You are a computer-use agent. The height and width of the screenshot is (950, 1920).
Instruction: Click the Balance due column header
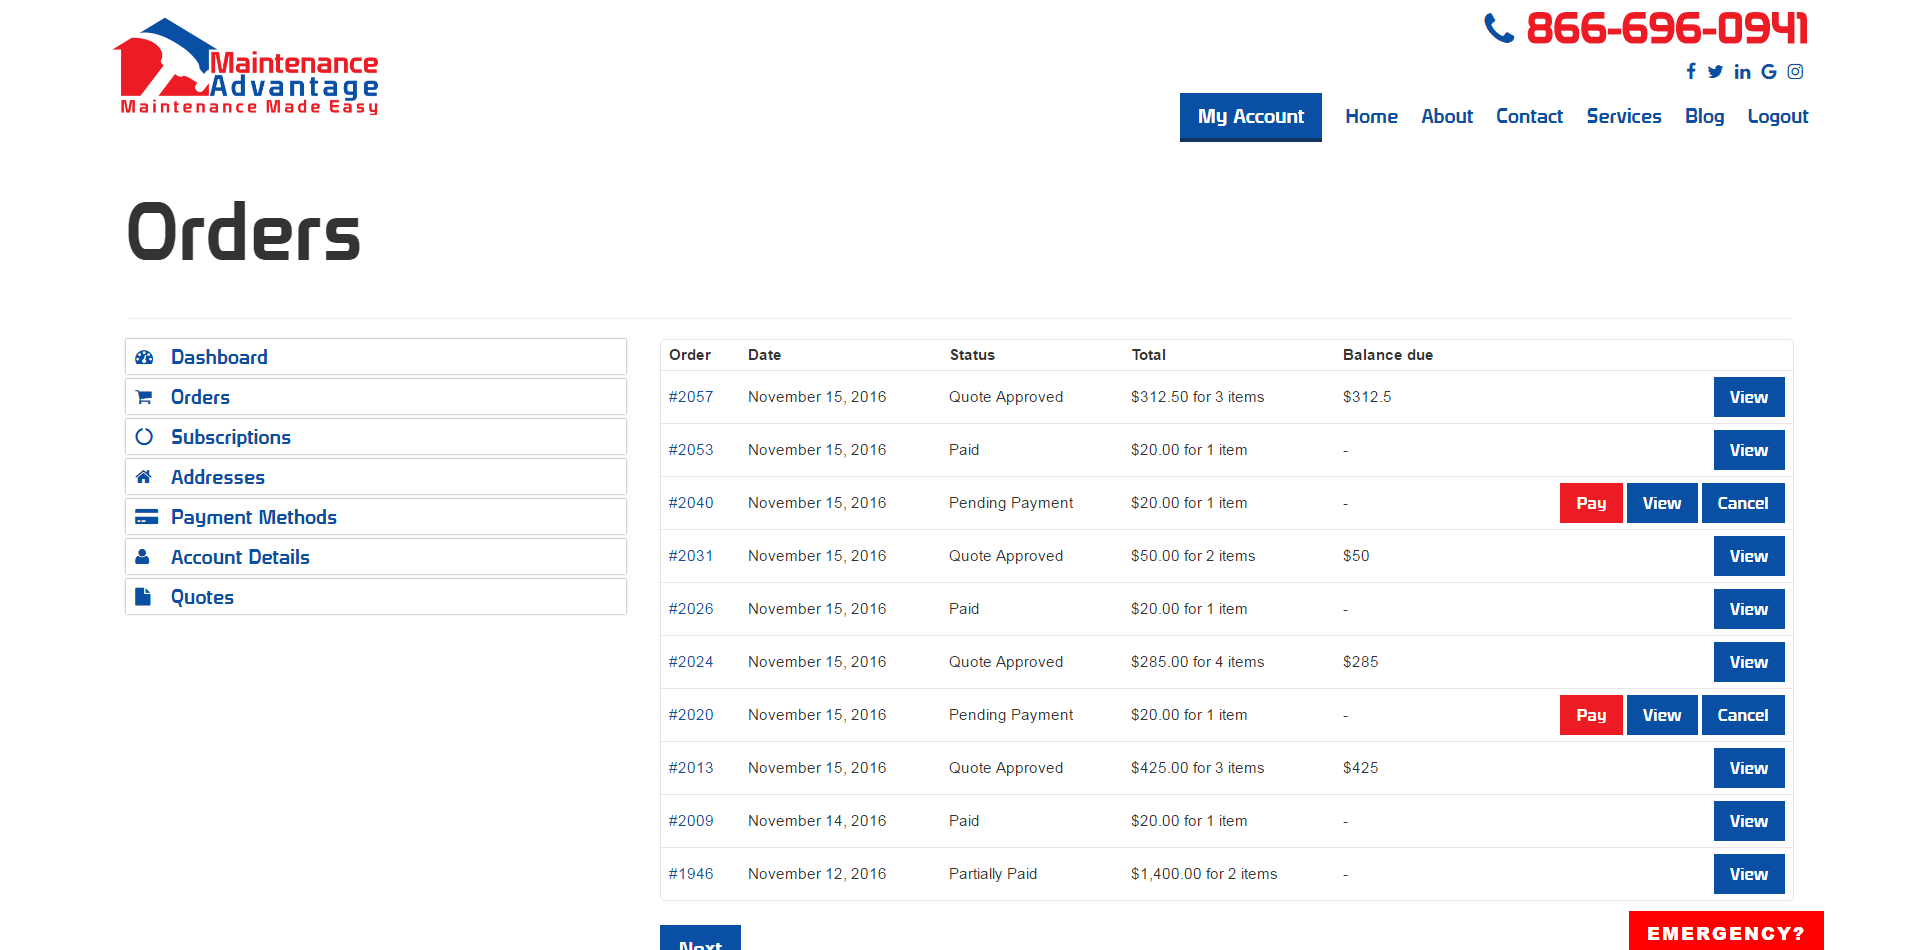coord(1388,355)
